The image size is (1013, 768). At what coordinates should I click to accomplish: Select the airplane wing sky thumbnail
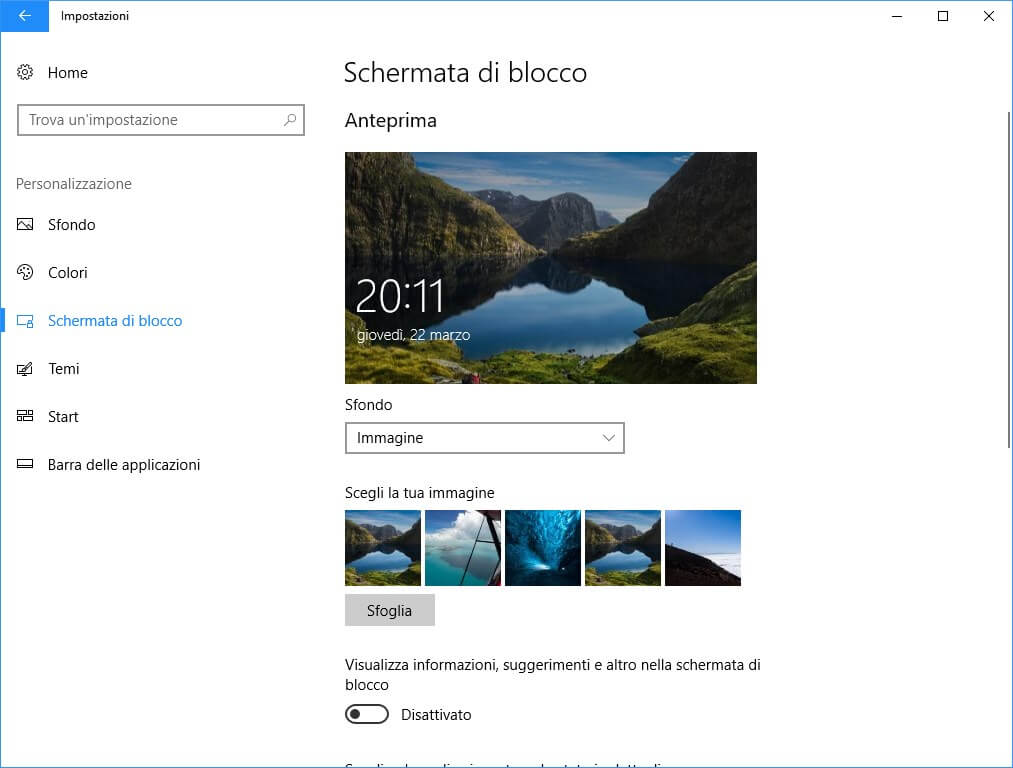coord(463,548)
